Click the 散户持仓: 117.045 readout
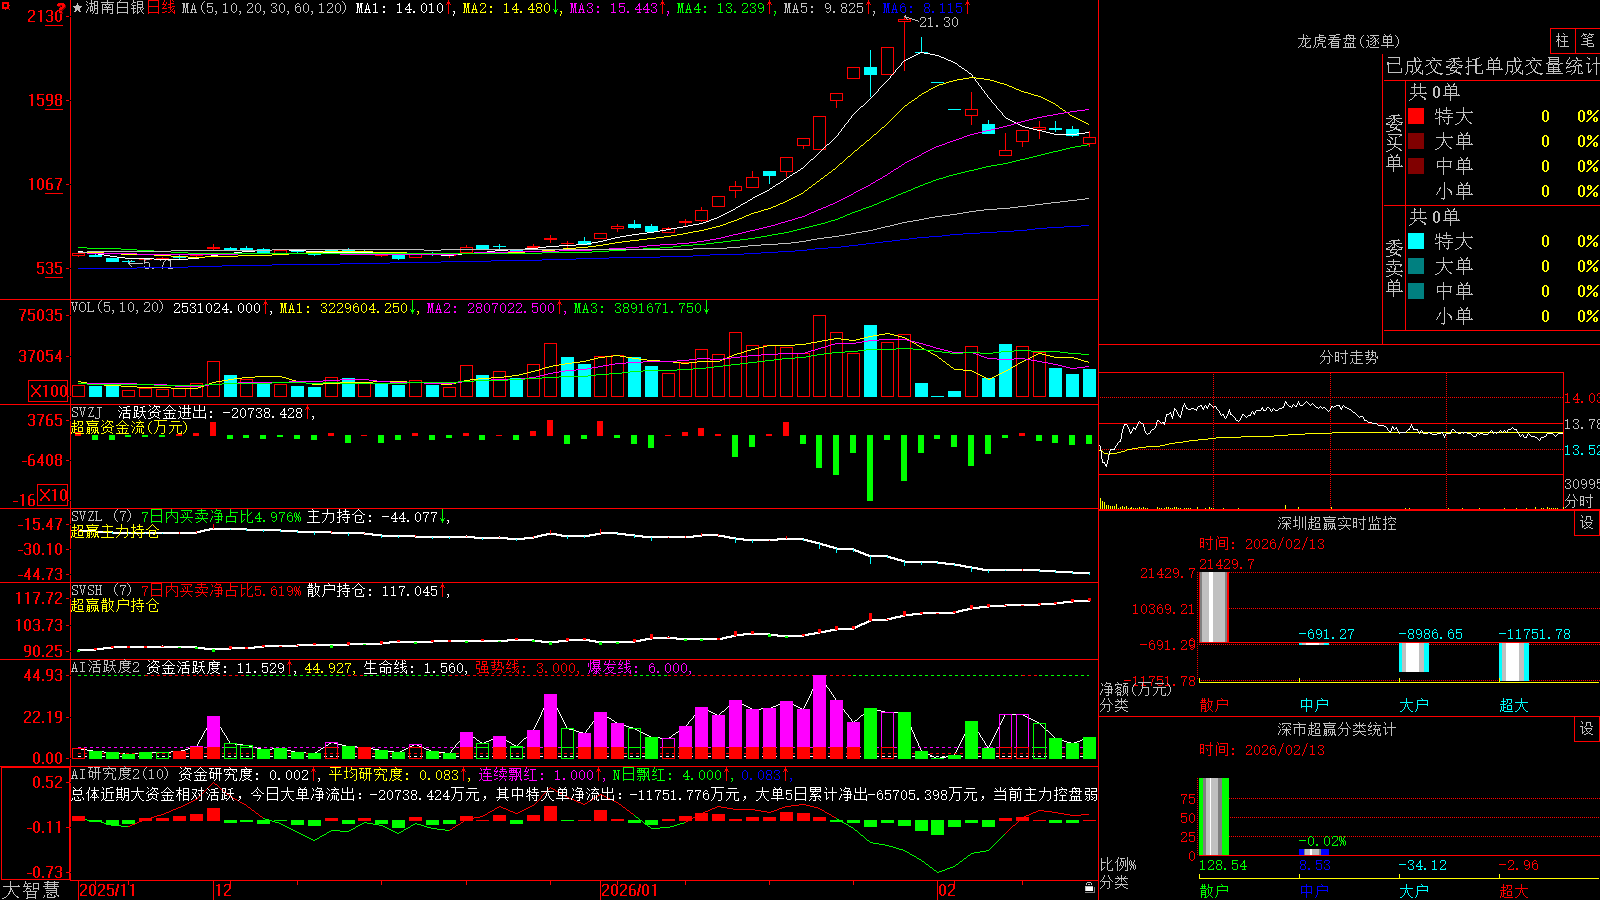The width and height of the screenshot is (1600, 900). [x=377, y=591]
